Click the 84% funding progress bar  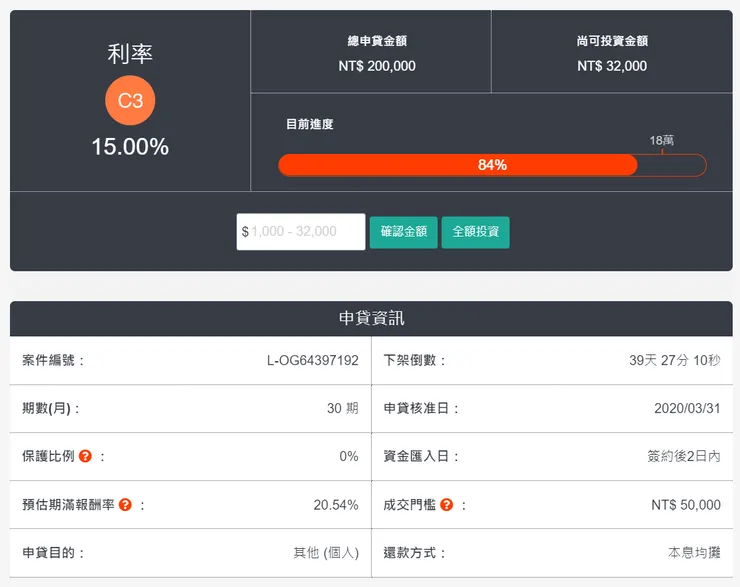click(x=491, y=165)
